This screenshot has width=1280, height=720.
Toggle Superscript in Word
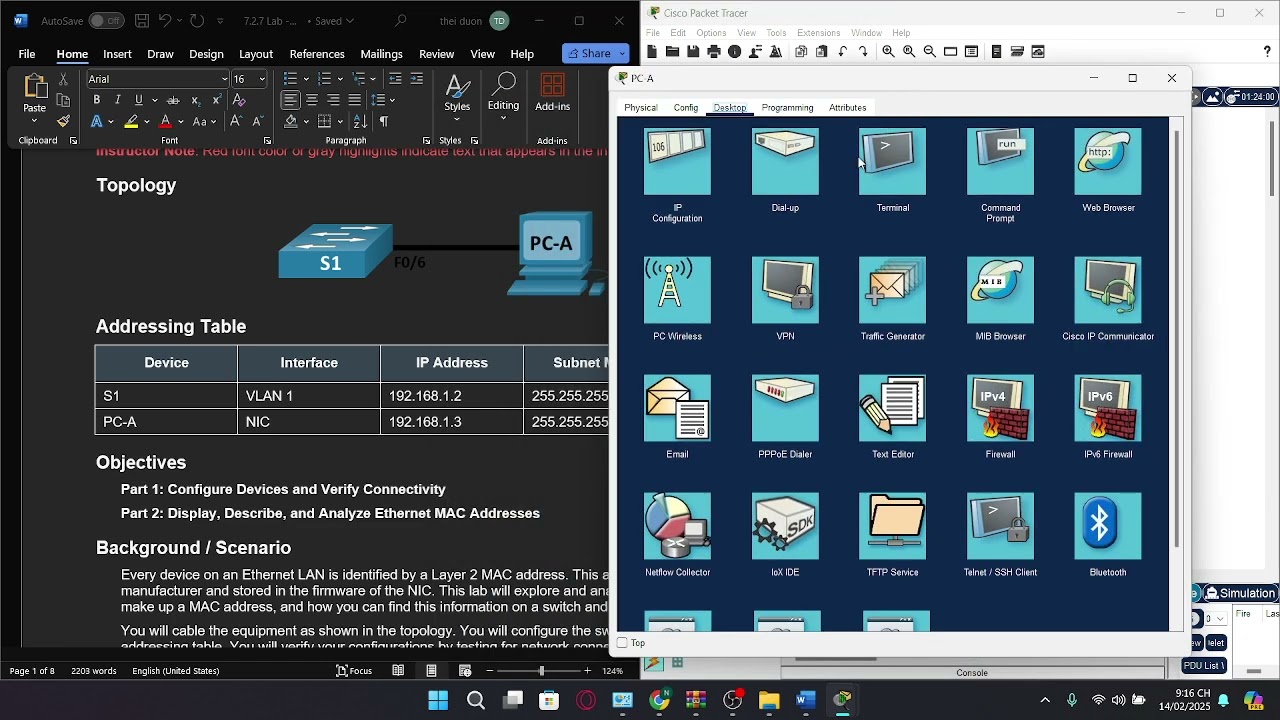[x=215, y=100]
